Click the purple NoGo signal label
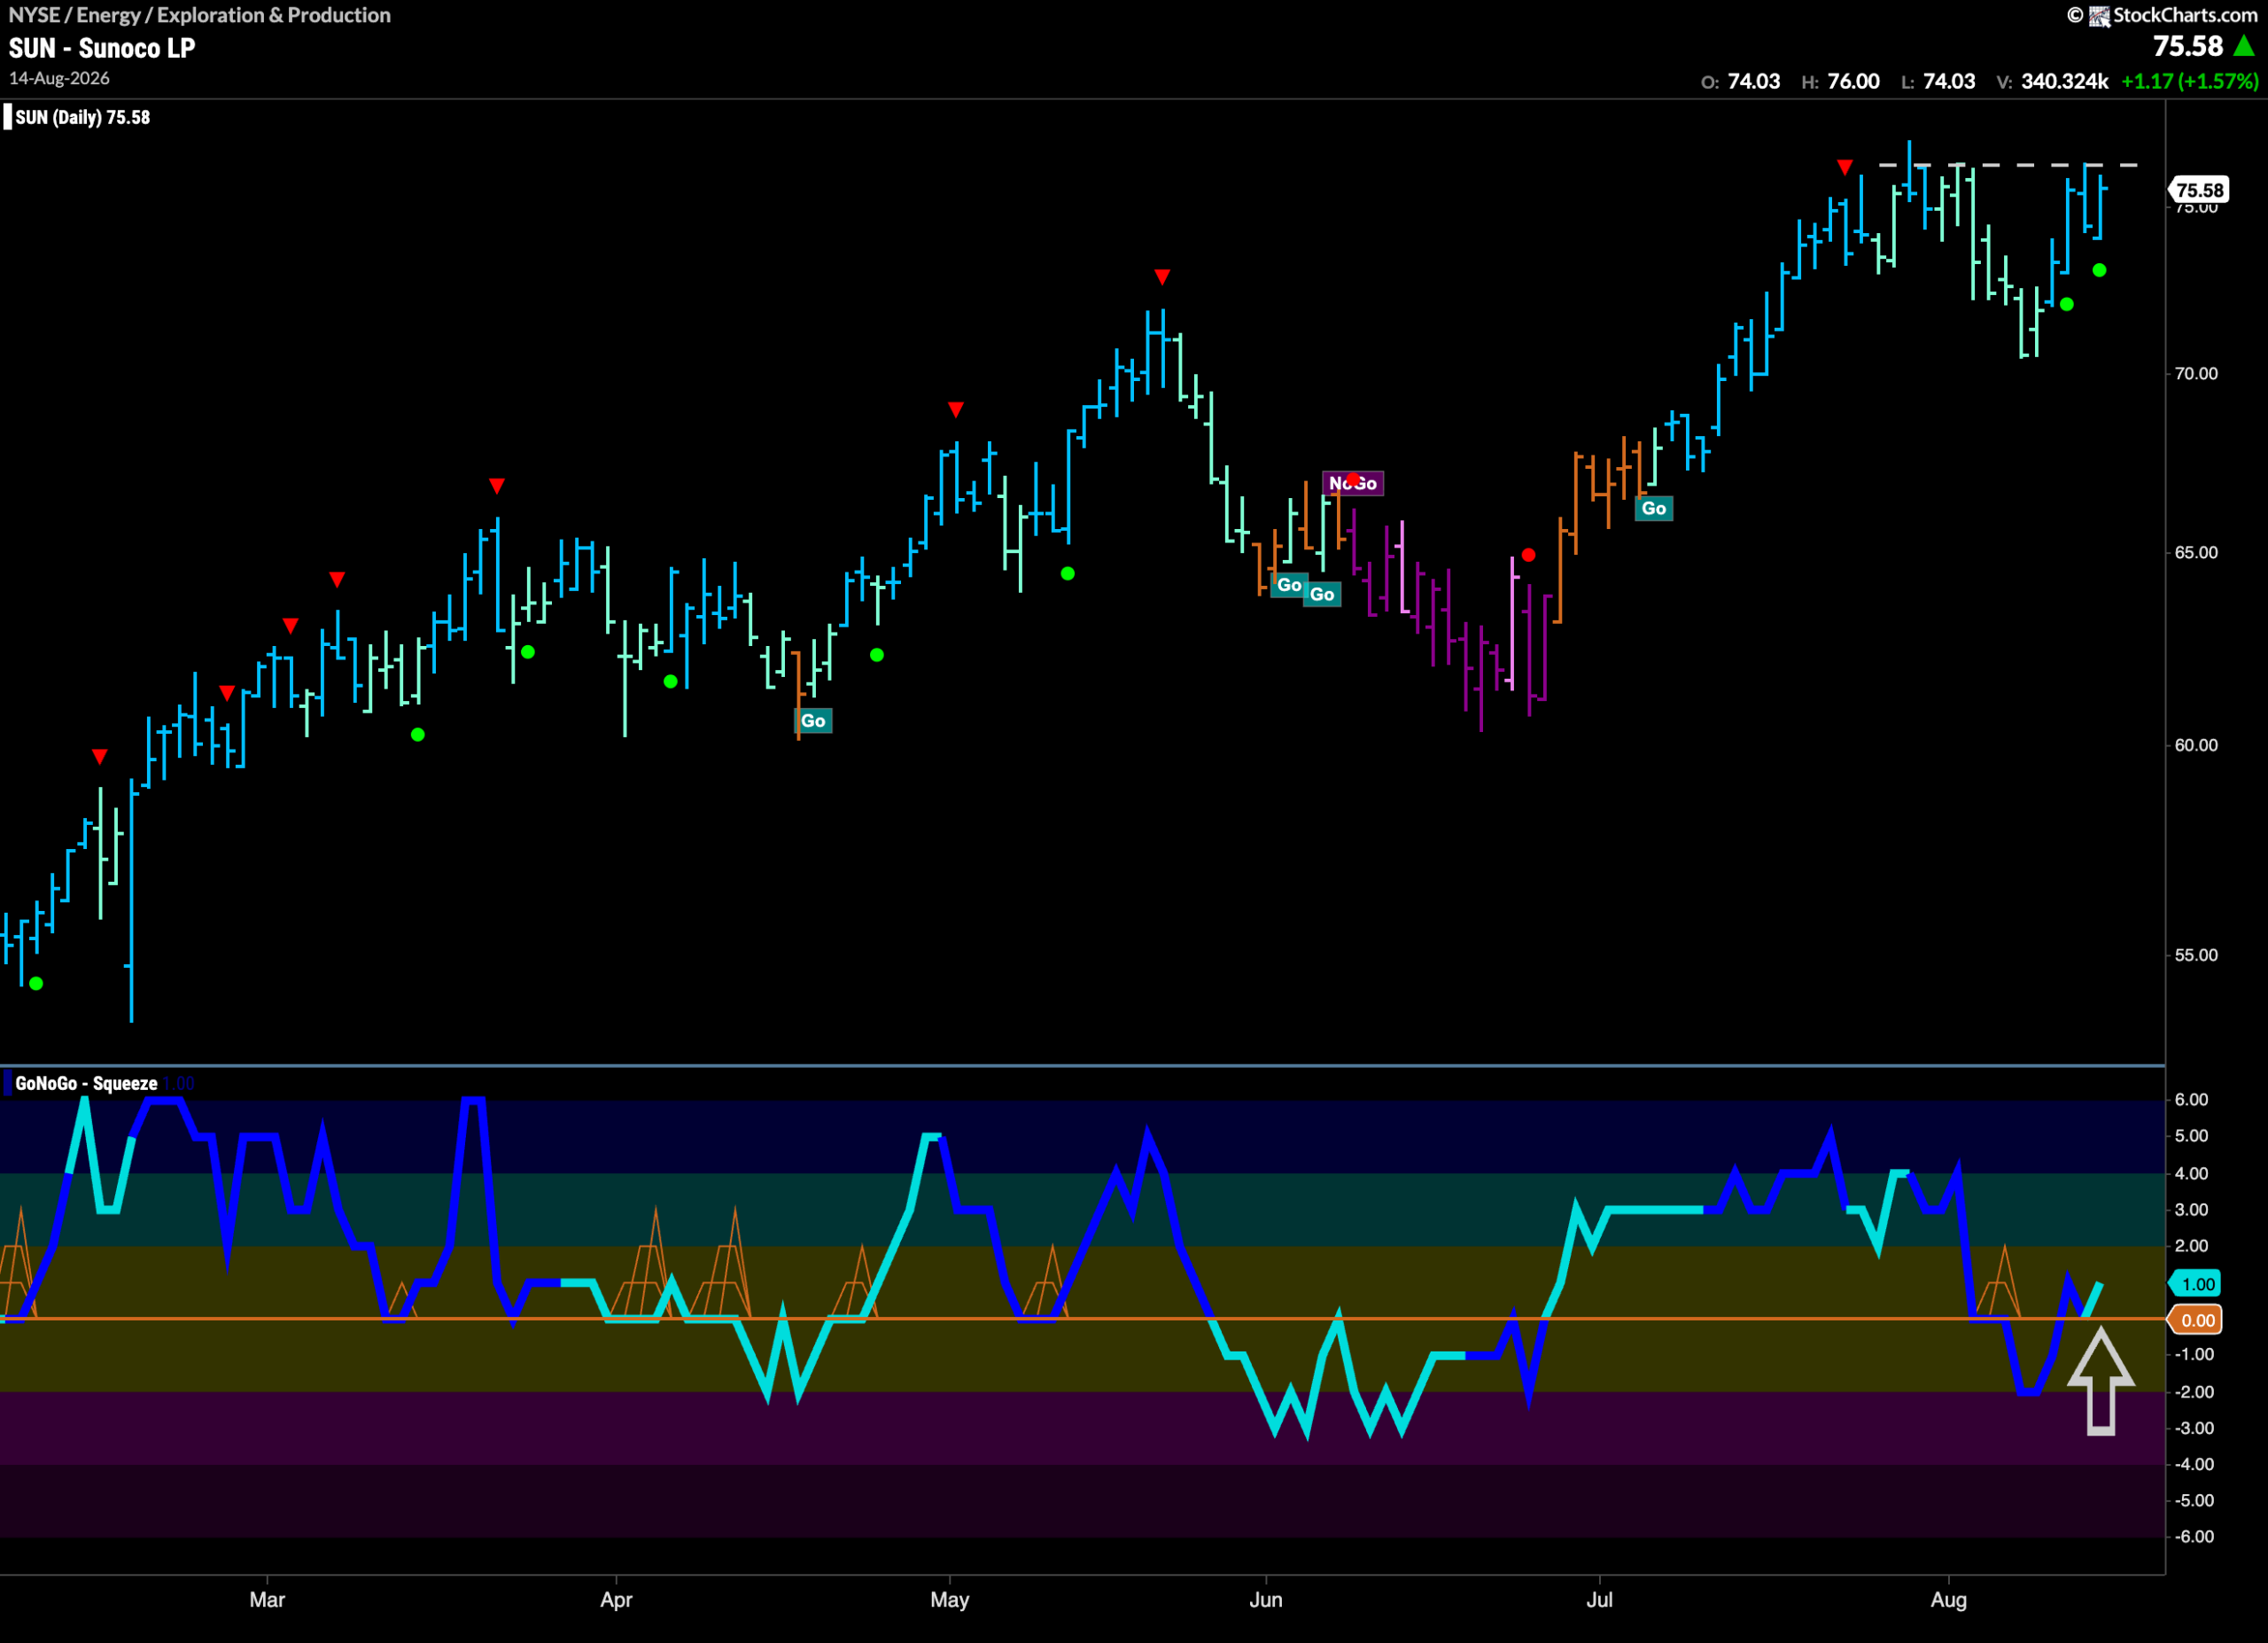This screenshot has height=1643, width=2268. 1353,484
